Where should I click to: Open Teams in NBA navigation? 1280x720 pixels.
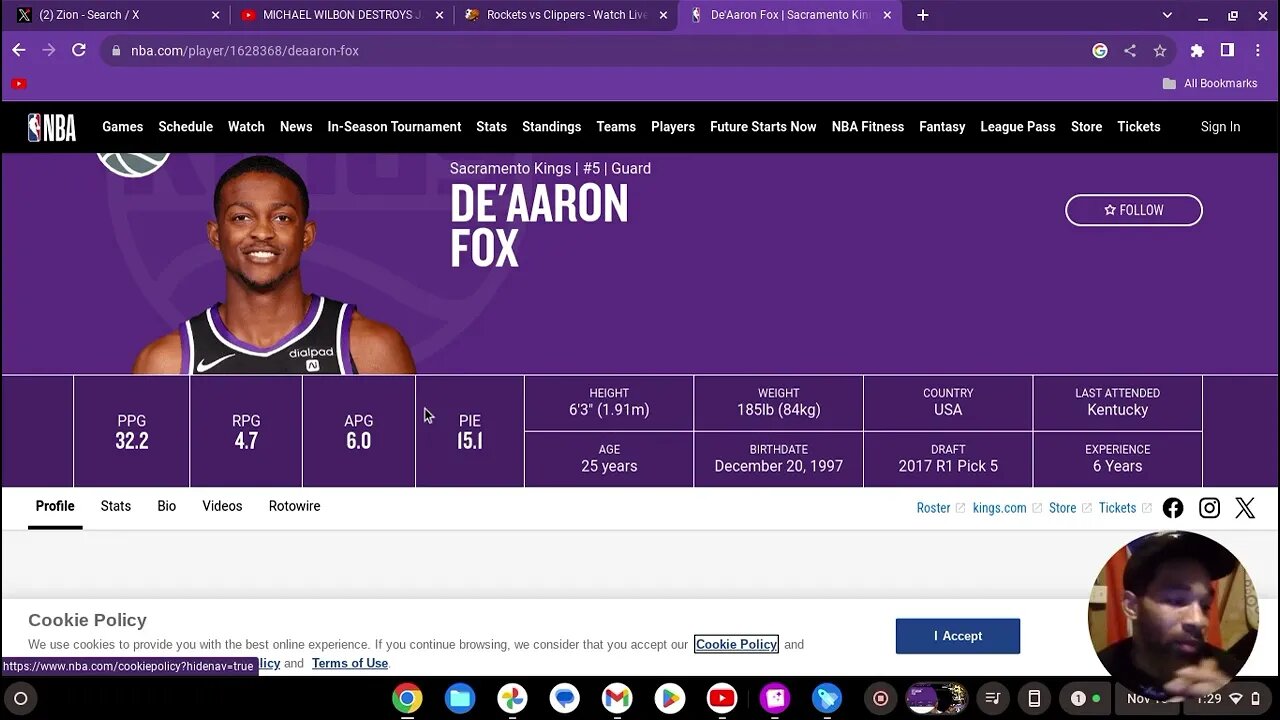(616, 127)
